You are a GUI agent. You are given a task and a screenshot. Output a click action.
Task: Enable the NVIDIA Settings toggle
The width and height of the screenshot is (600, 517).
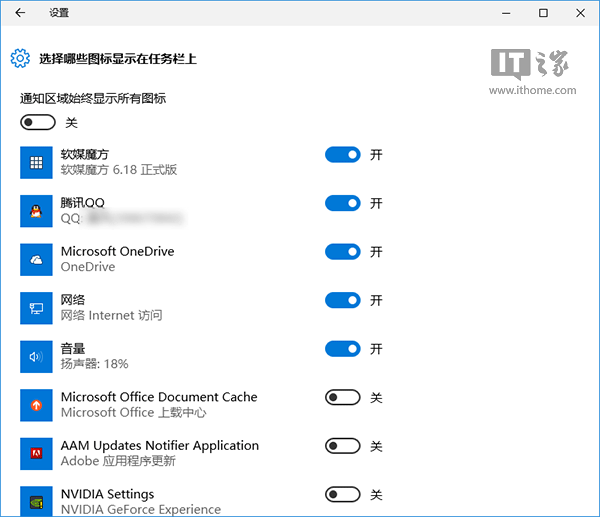[342, 494]
